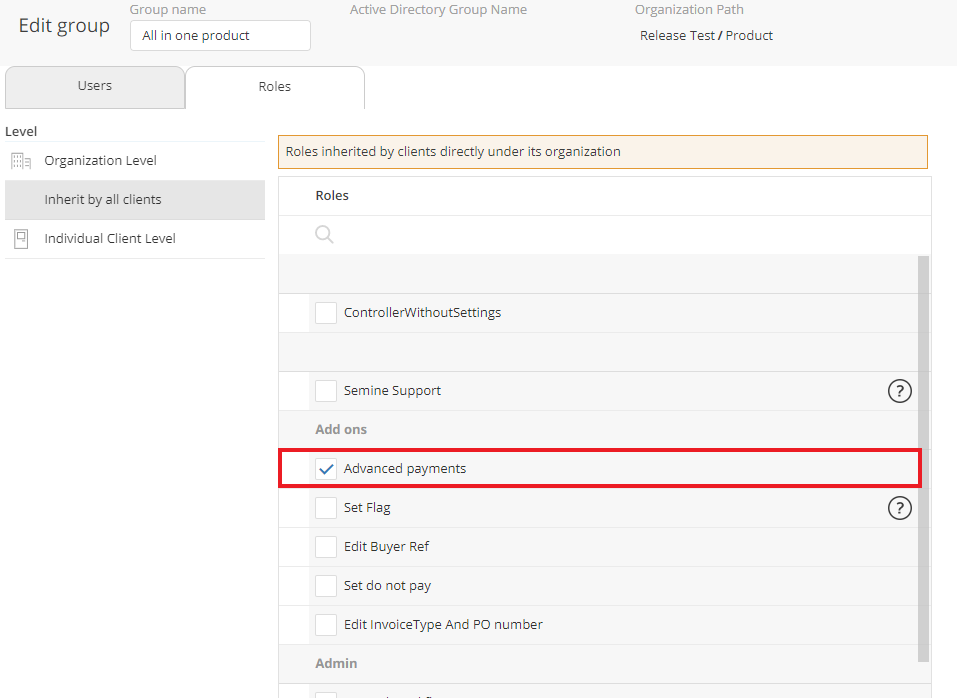The image size is (957, 698).
Task: Click the Organization Level building icon
Action: click(x=21, y=161)
